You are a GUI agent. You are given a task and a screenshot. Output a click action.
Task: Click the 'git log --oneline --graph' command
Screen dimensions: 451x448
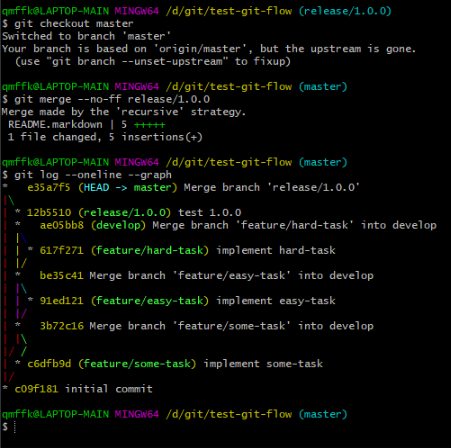87,175
